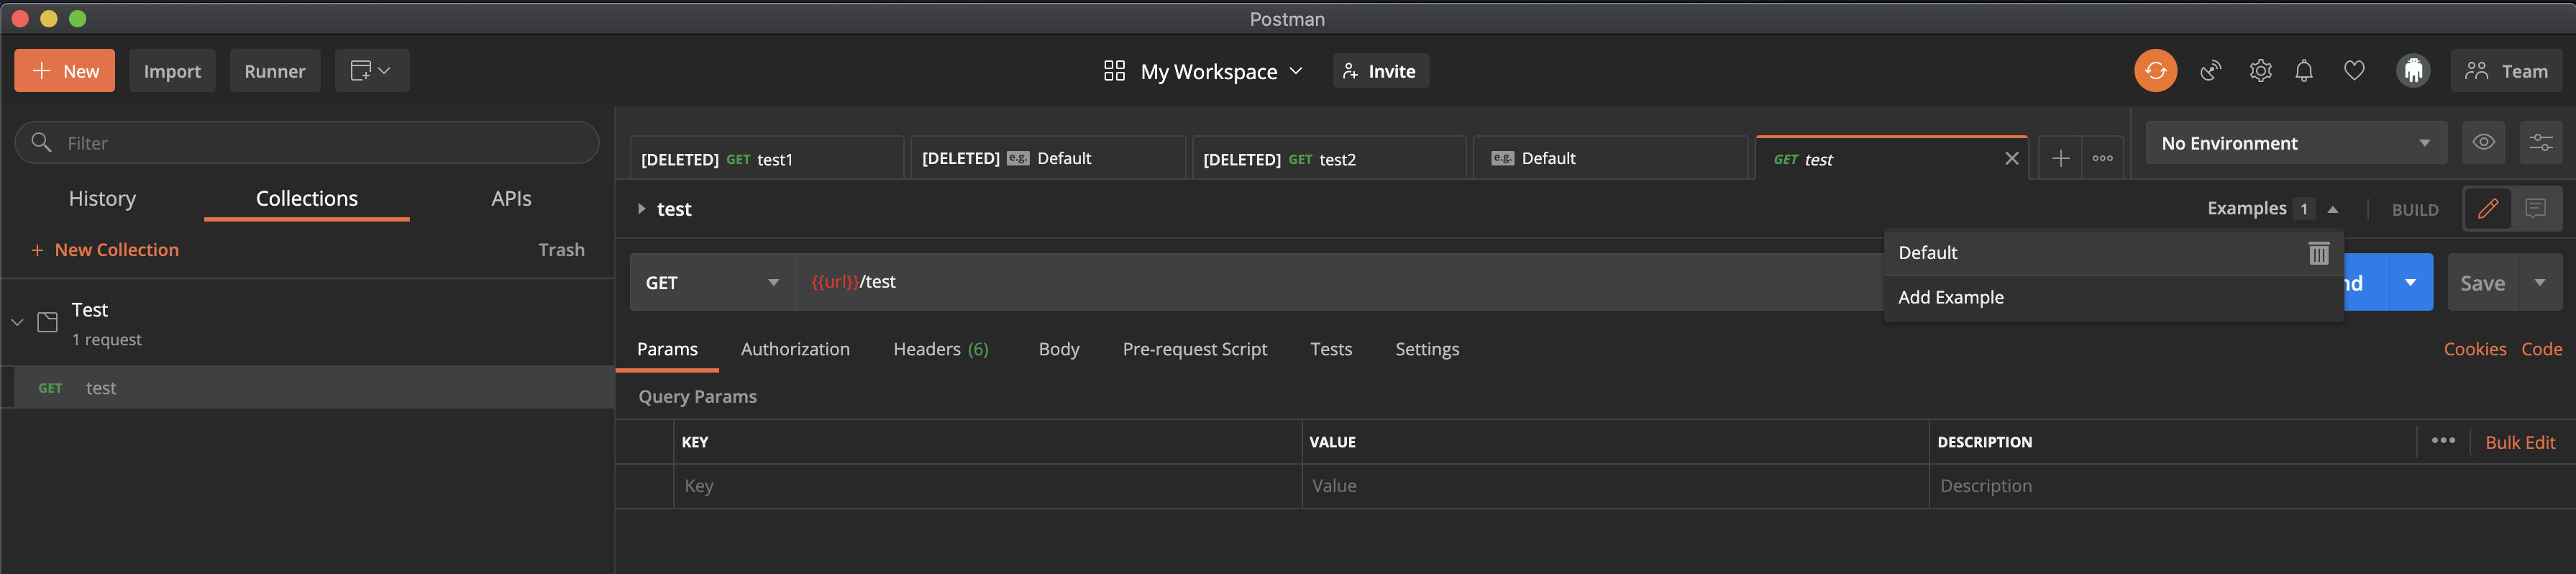Select the deleted GET test2 tab
The height and width of the screenshot is (574, 2576).
(x=1329, y=159)
